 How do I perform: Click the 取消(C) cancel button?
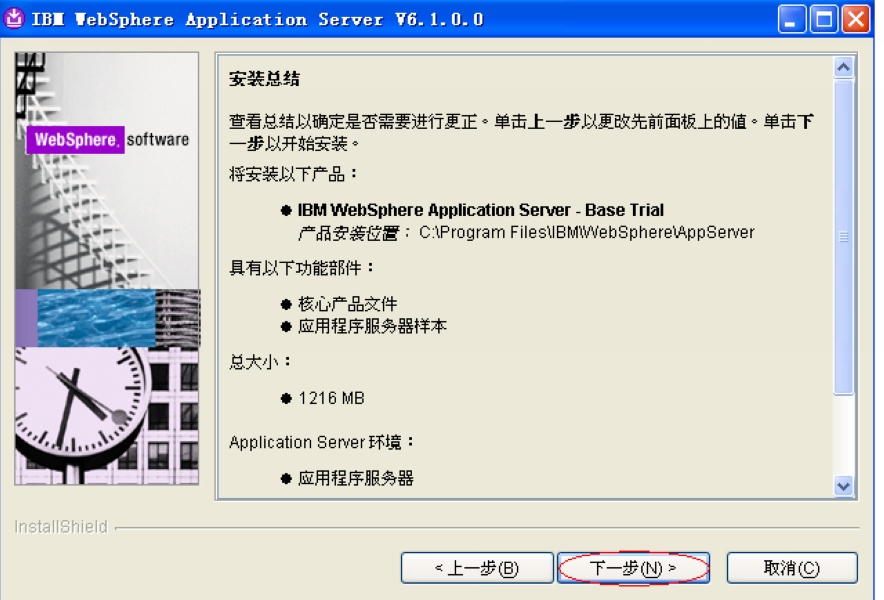pyautogui.click(x=793, y=567)
